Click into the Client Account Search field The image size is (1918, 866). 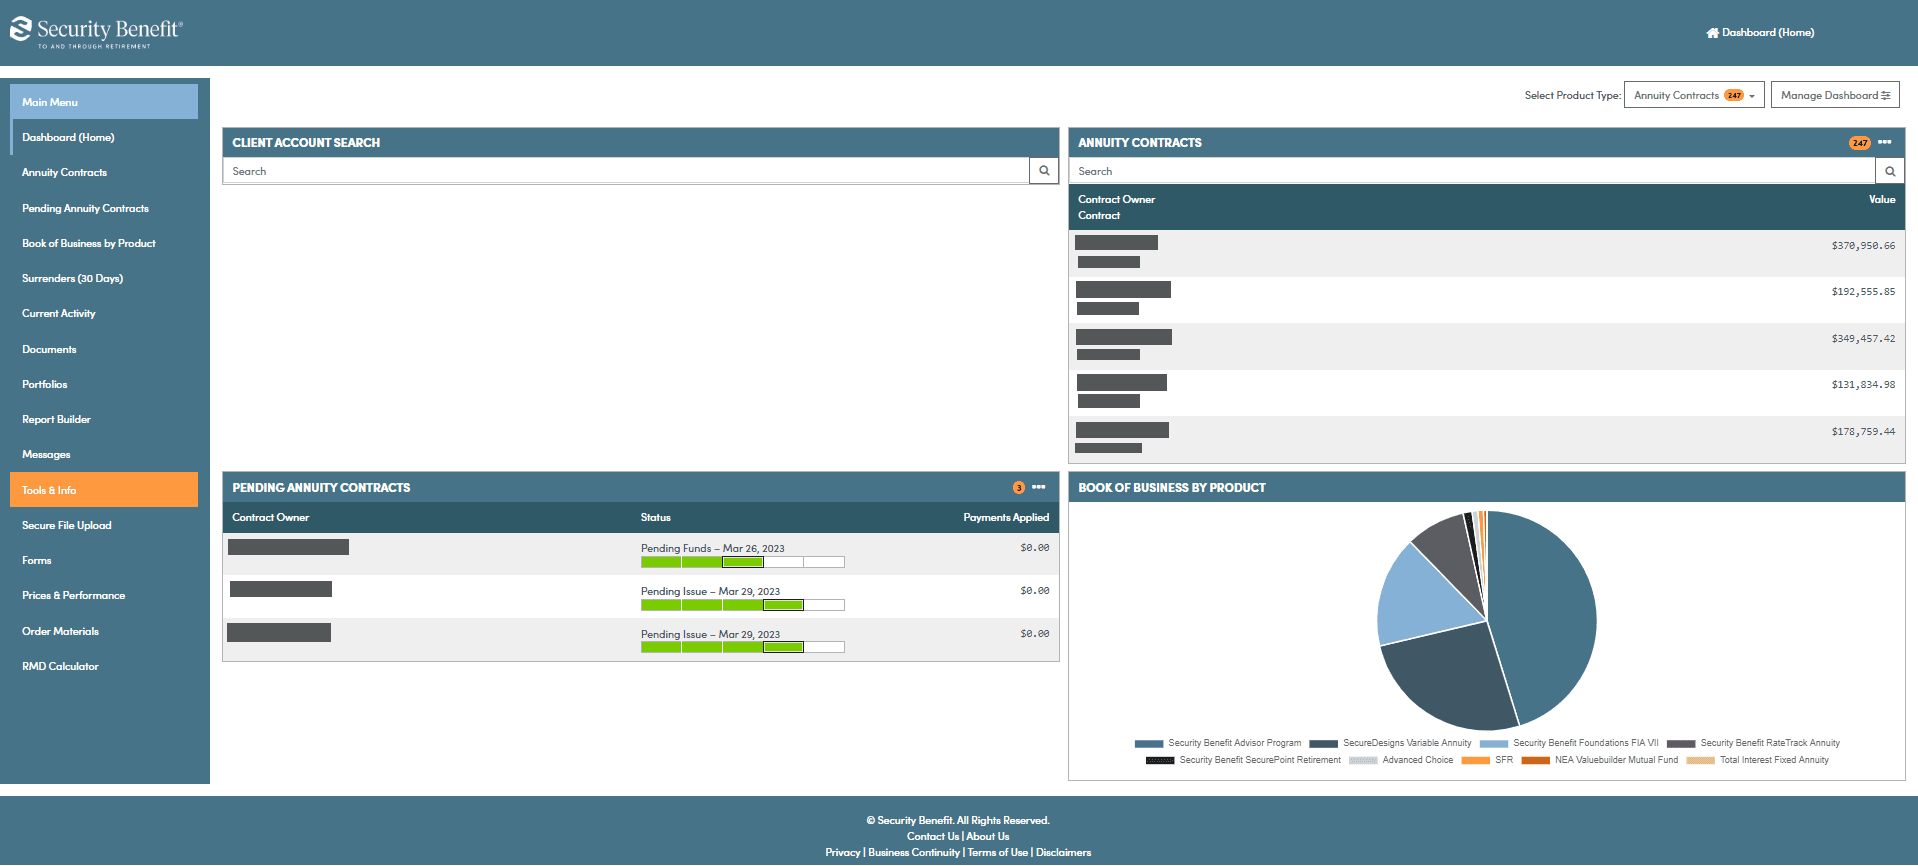point(625,171)
